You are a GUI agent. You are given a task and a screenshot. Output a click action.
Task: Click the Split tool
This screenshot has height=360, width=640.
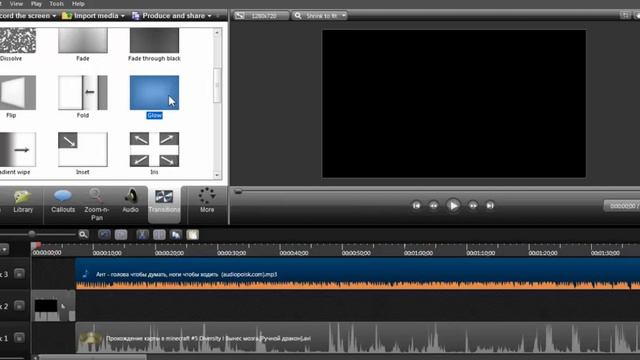(x=159, y=234)
